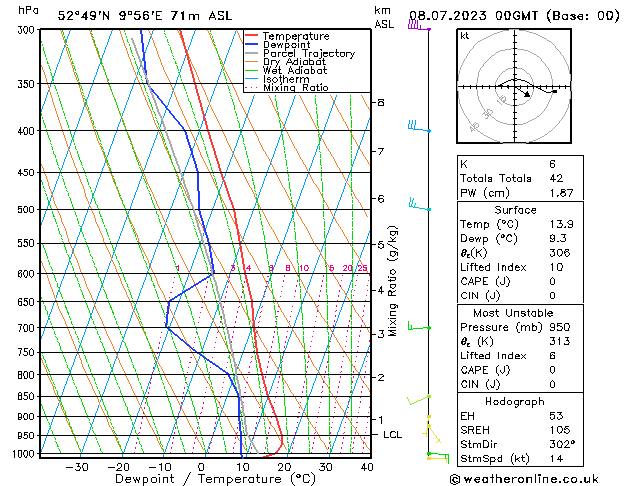Click the surface wind barb at 1000 hPa
Image resolution: width=629 pixels, height=486 pixels.
click(x=436, y=456)
